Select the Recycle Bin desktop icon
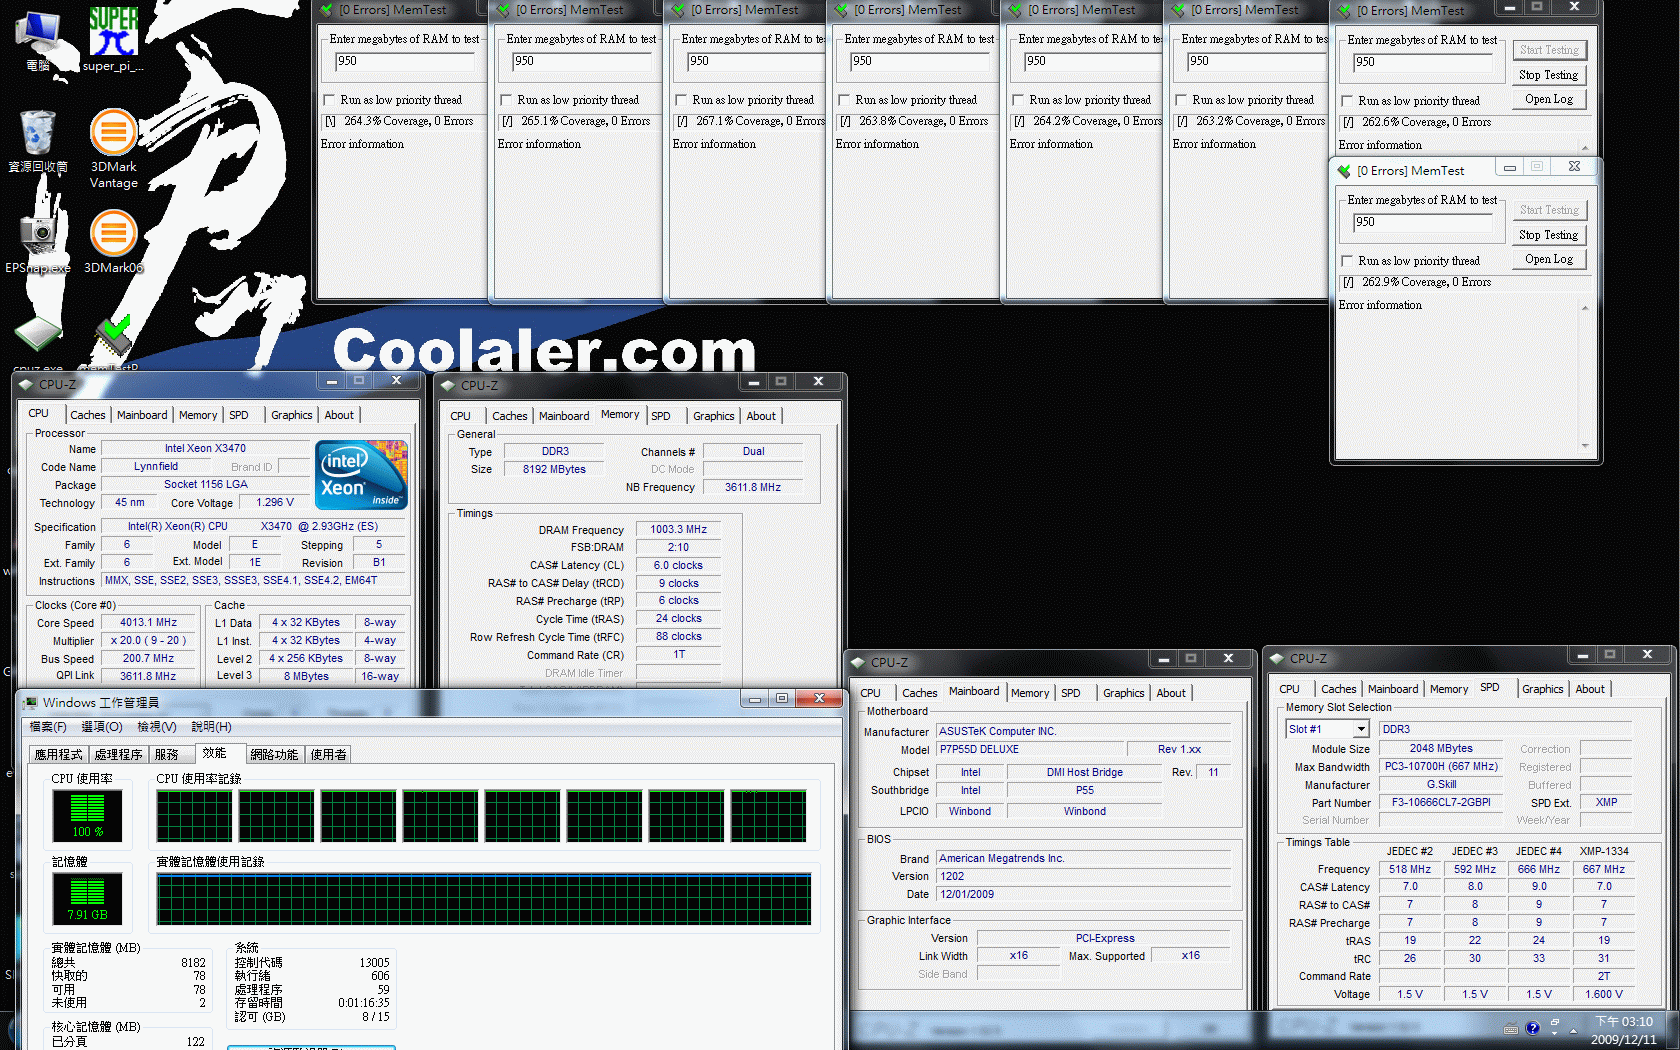 [x=38, y=141]
